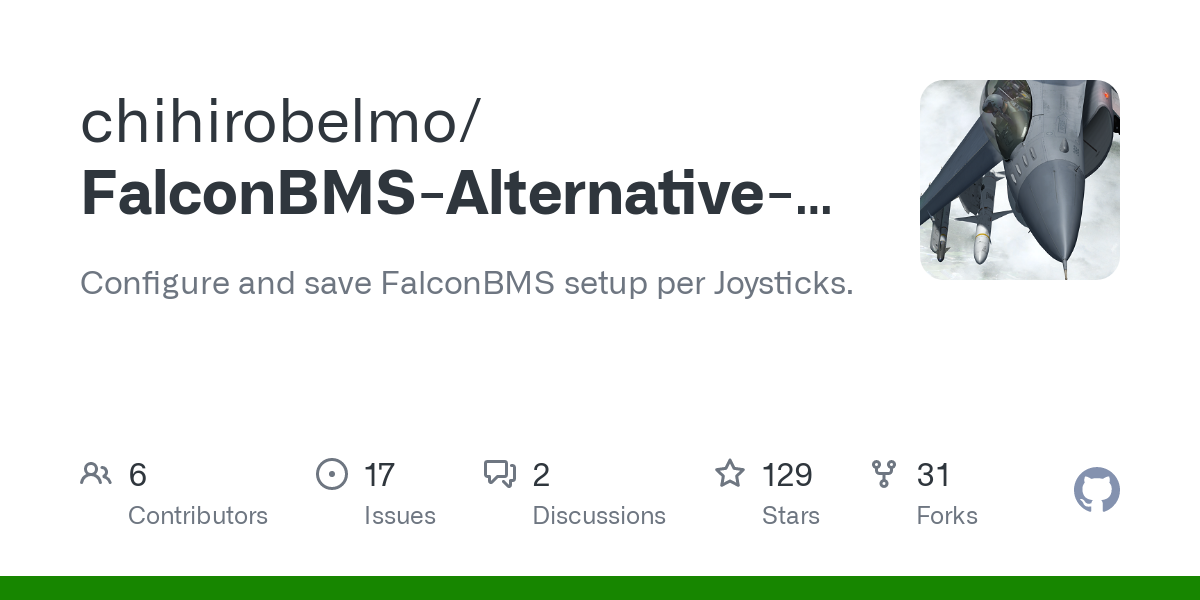Click the Contributors people icon
The width and height of the screenshot is (1200, 600).
tap(96, 474)
